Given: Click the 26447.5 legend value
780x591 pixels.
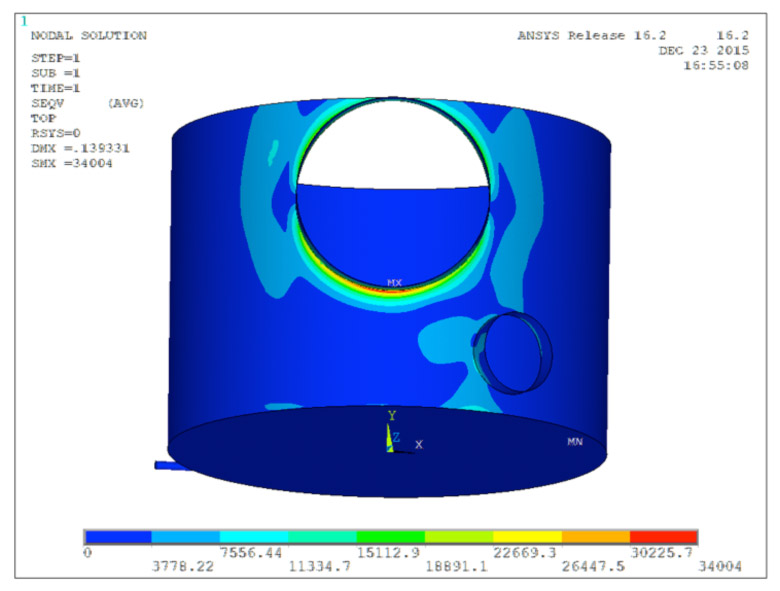Looking at the screenshot, I should tap(593, 566).
